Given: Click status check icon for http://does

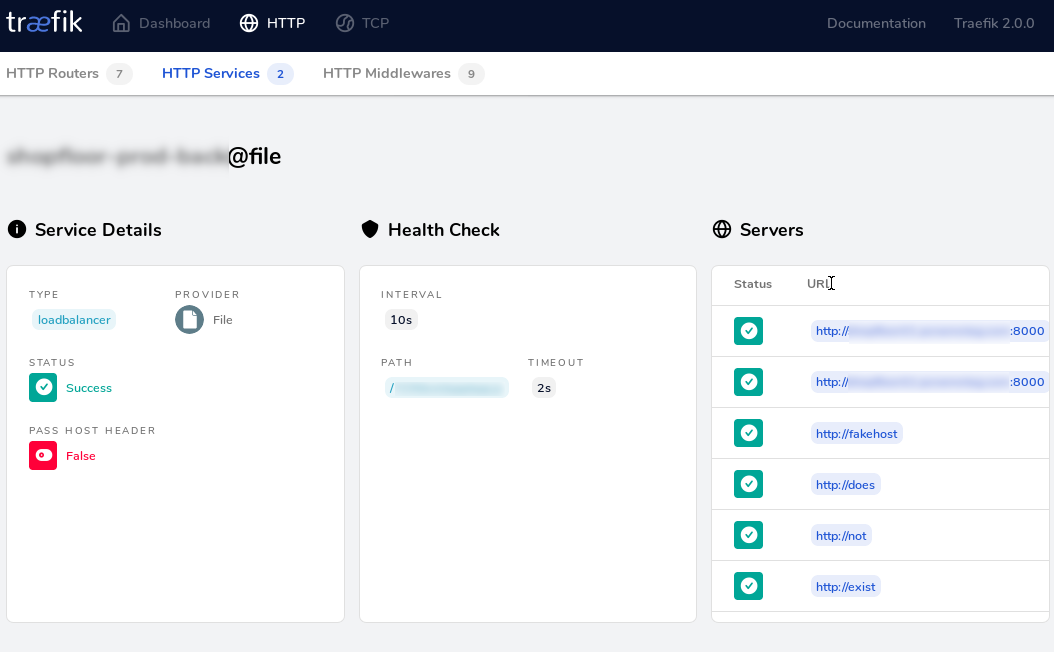Looking at the screenshot, I should coord(748,484).
